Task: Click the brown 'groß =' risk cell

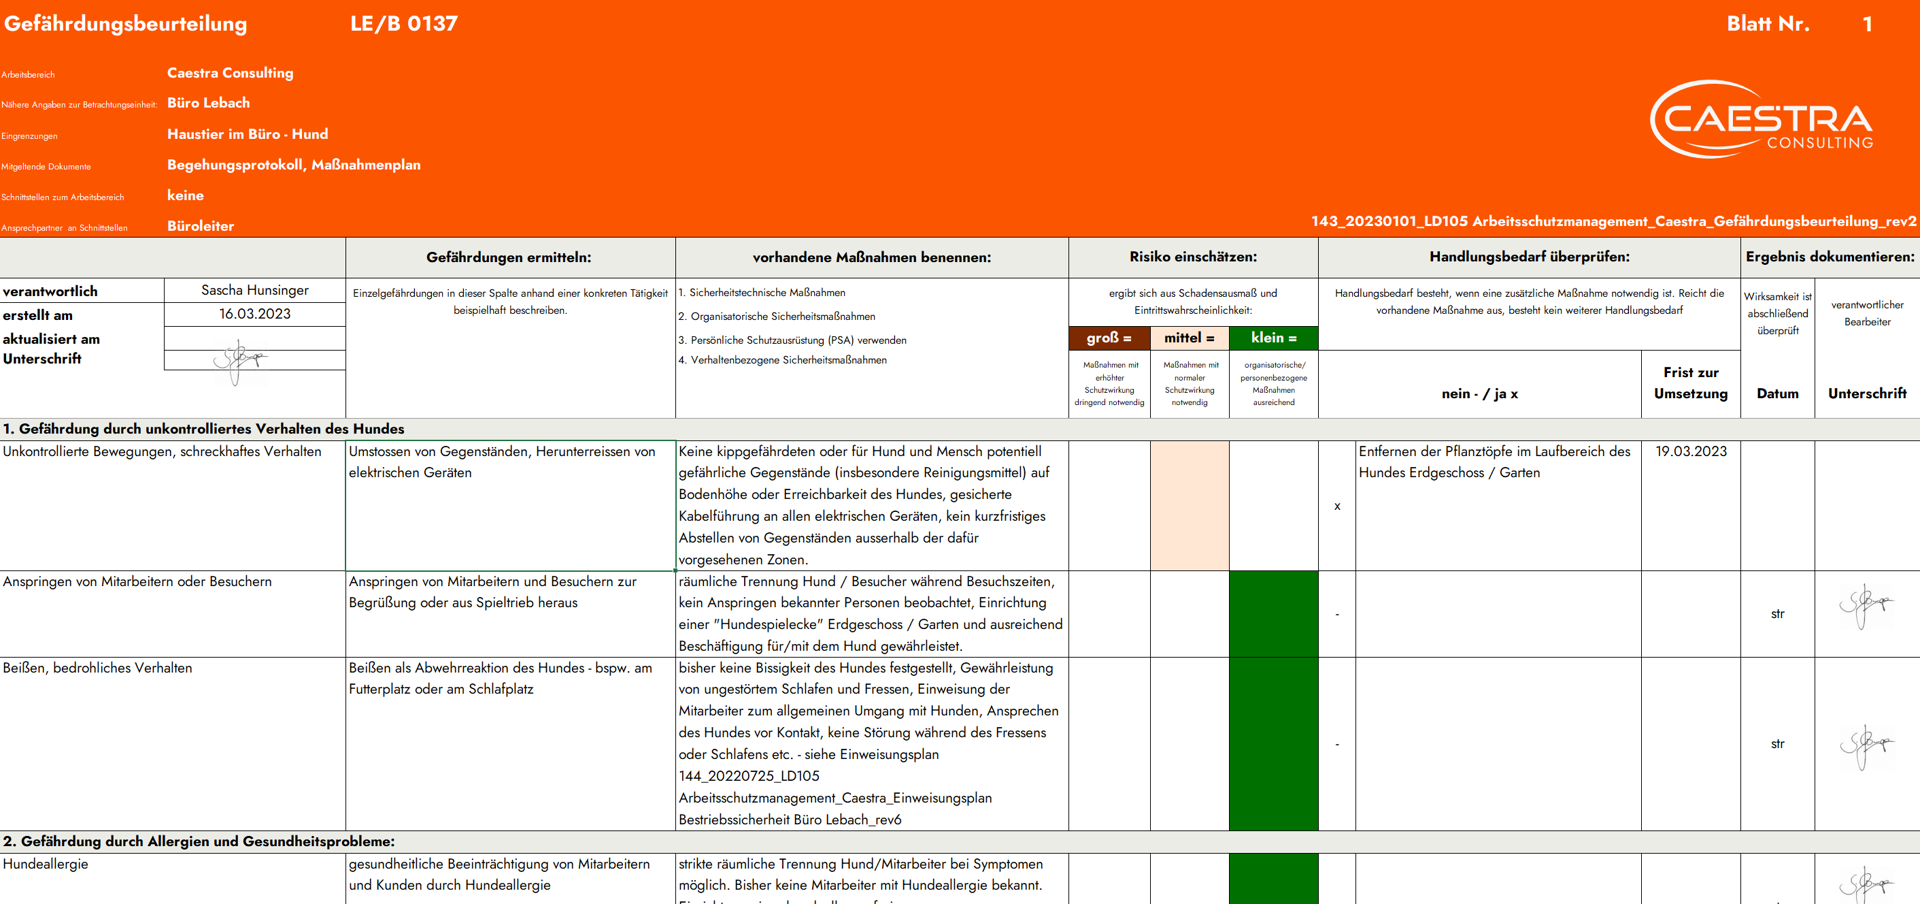Action: tap(1109, 338)
